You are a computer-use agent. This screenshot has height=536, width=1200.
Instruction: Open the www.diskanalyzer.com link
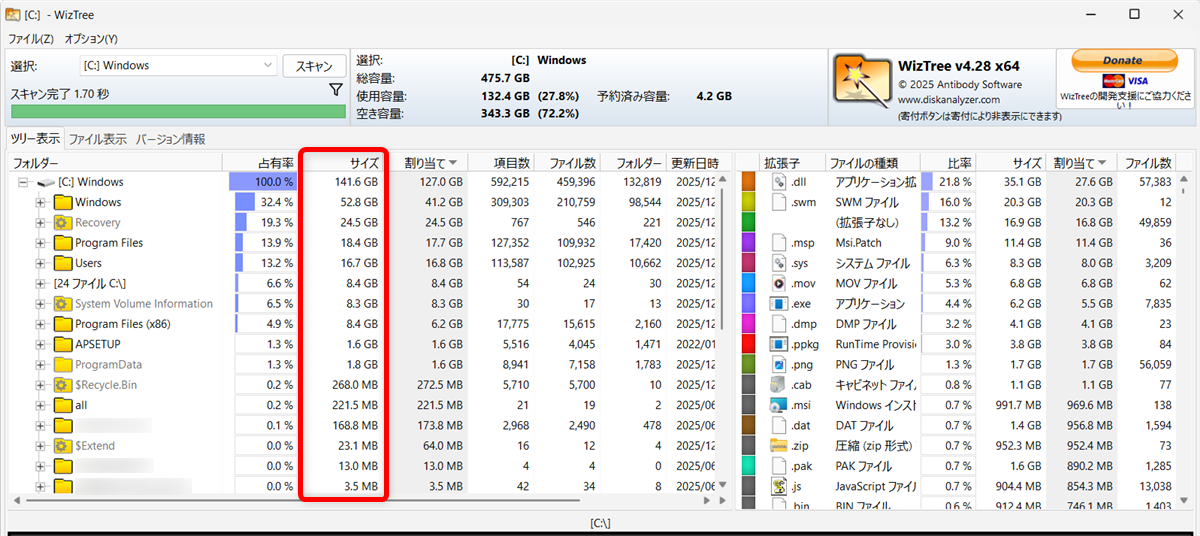coord(948,100)
